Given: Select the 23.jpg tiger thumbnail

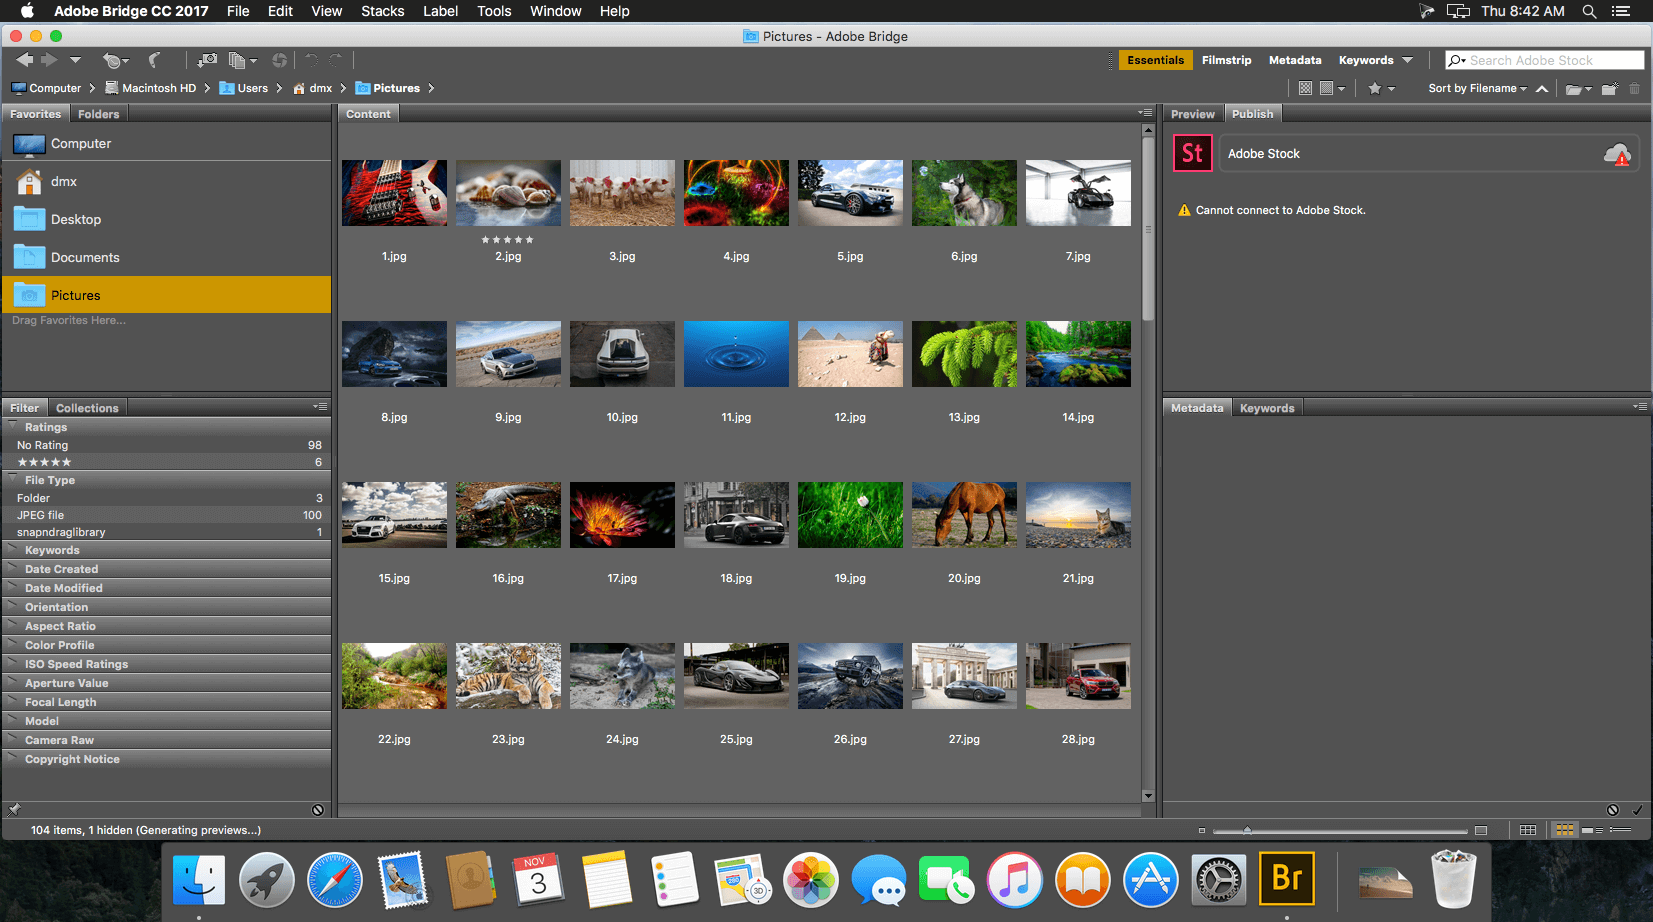Looking at the screenshot, I should 508,677.
